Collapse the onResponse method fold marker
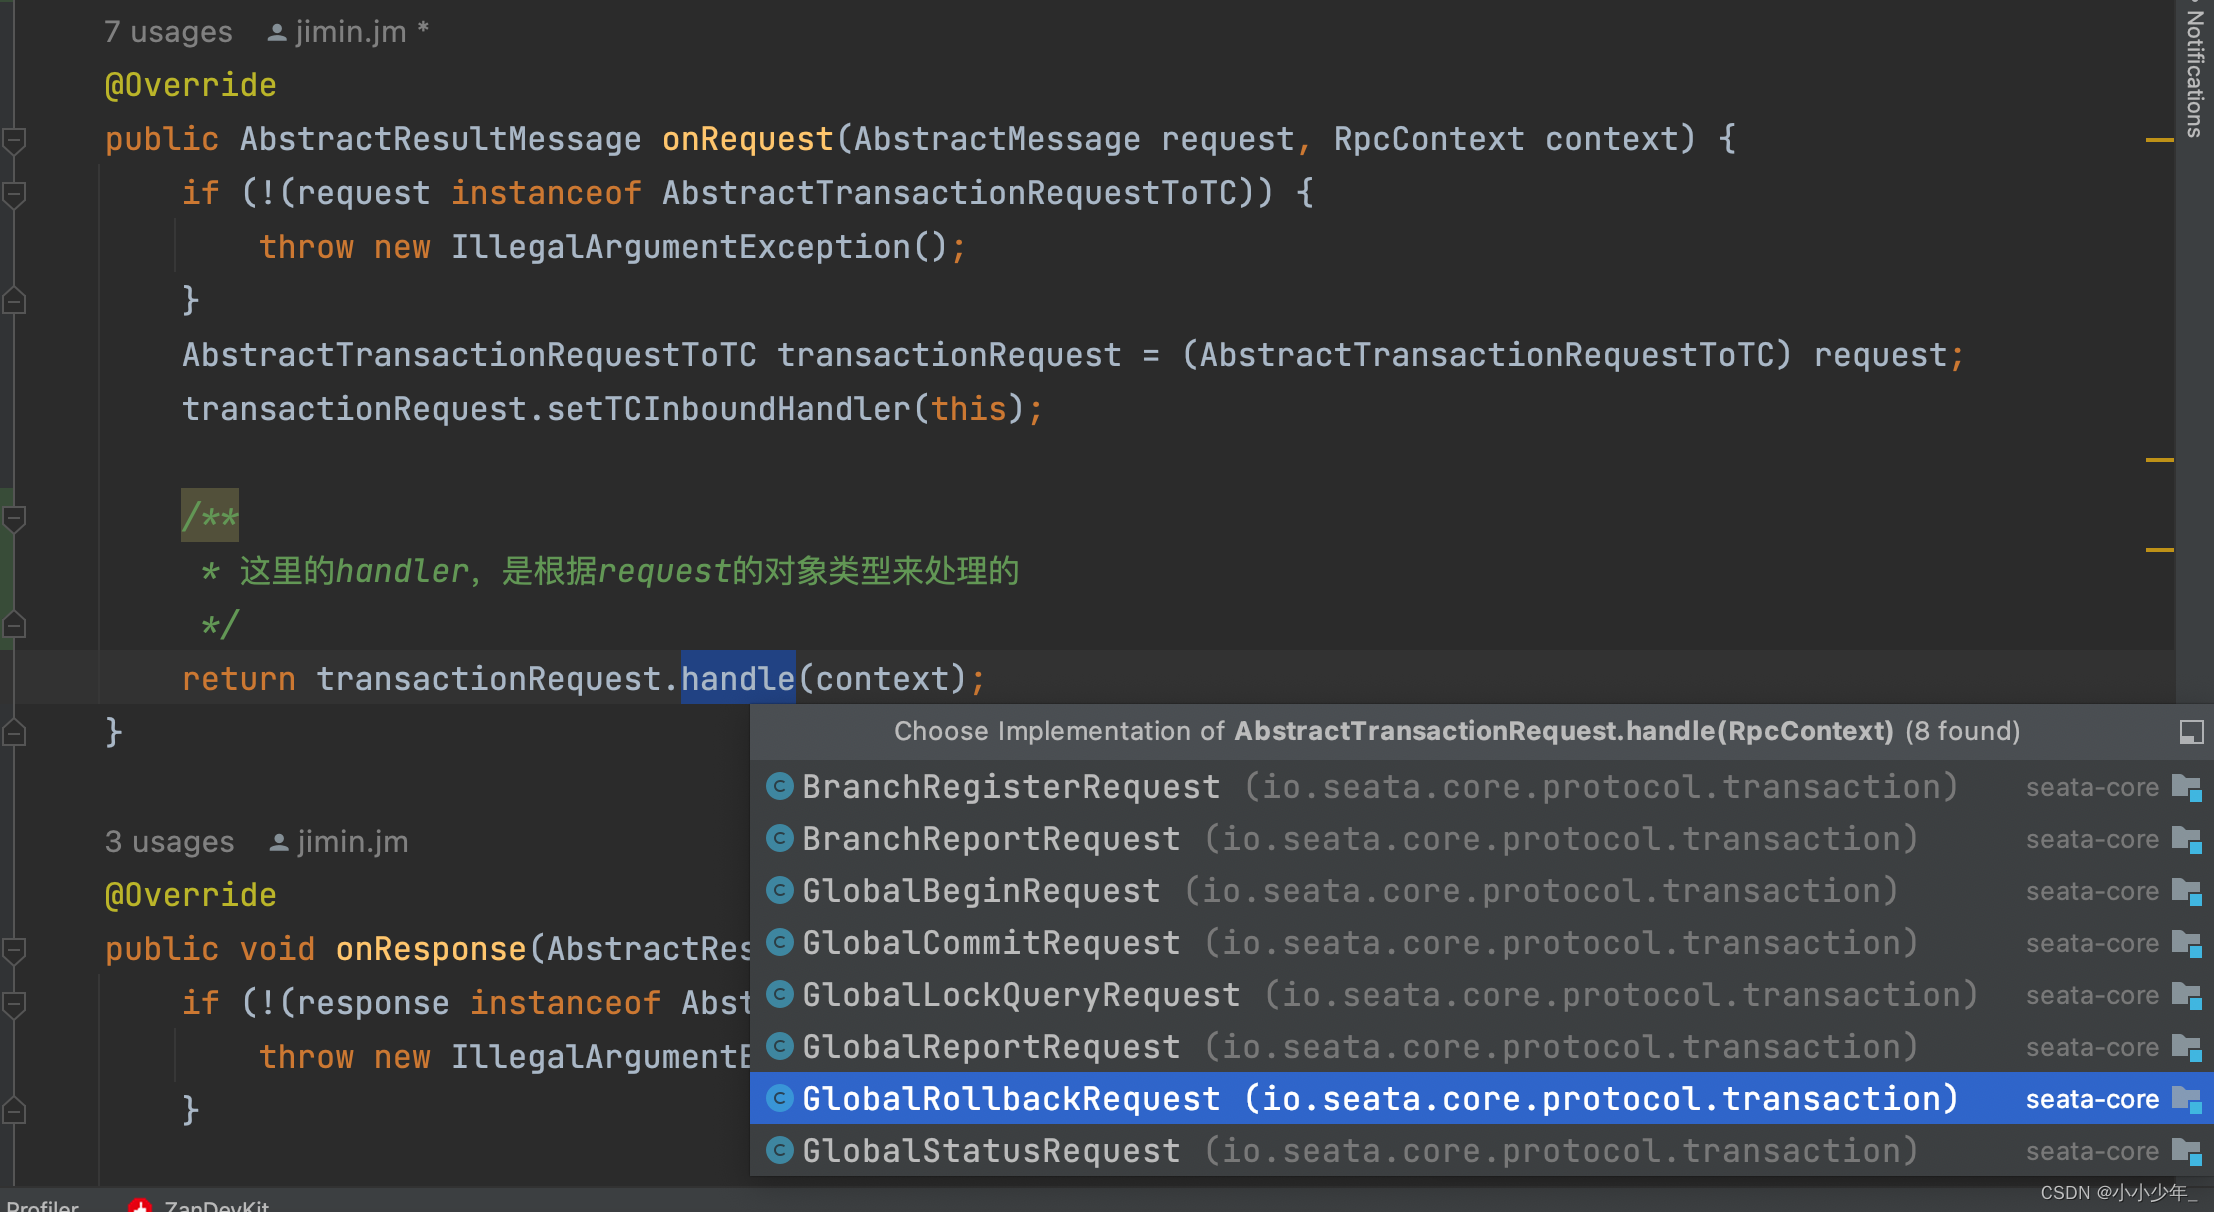 14,950
